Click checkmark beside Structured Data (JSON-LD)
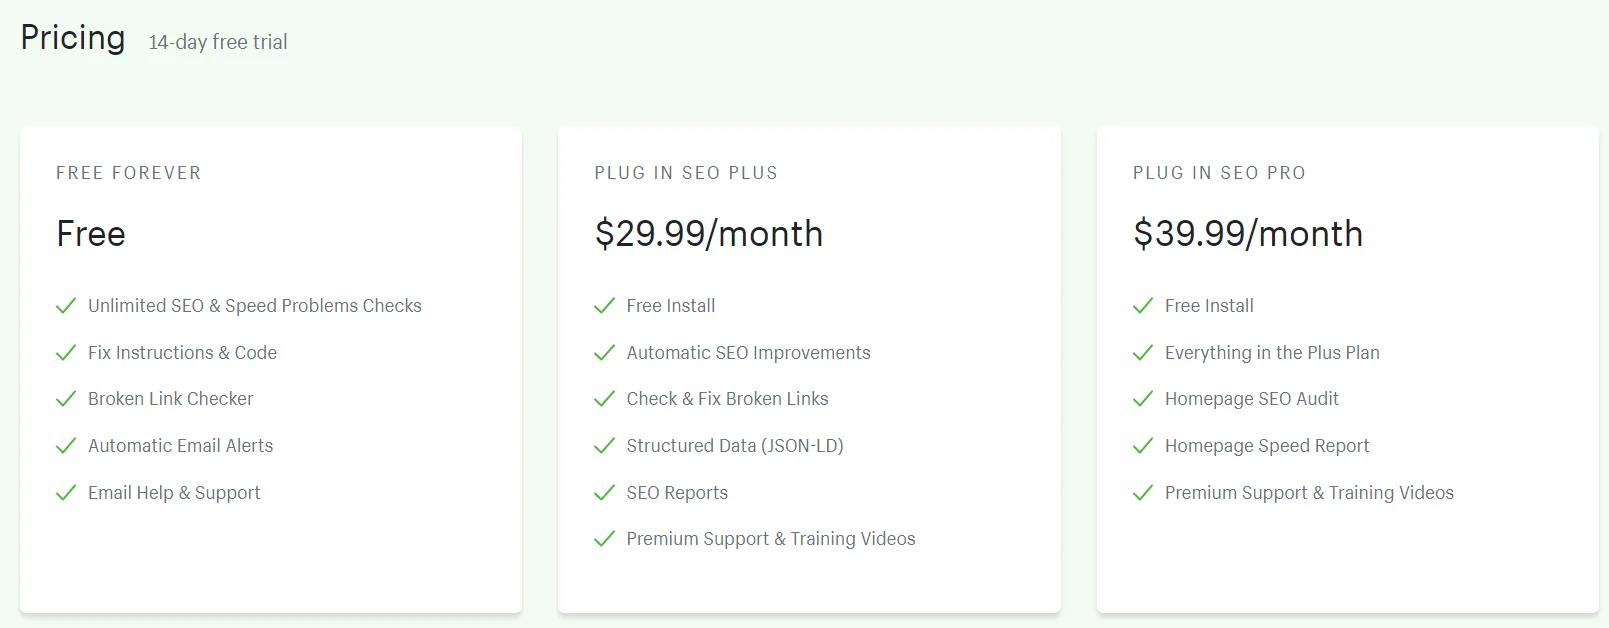 coord(604,446)
